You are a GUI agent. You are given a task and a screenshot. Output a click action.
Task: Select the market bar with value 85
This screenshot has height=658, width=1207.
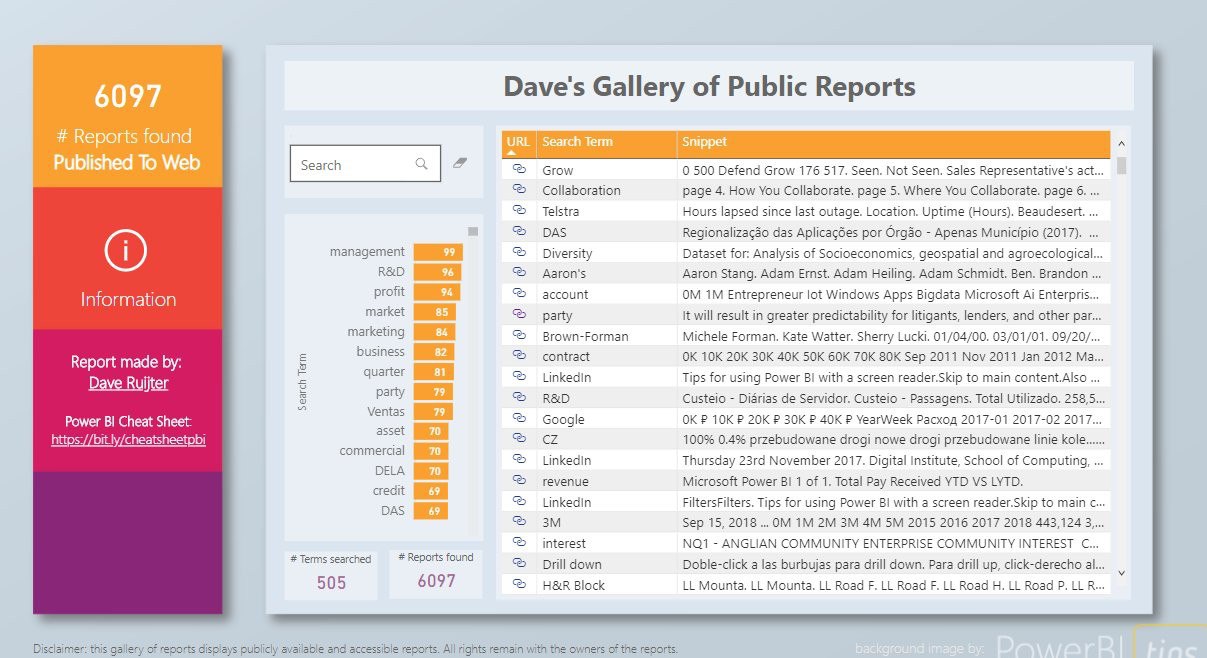(x=435, y=312)
